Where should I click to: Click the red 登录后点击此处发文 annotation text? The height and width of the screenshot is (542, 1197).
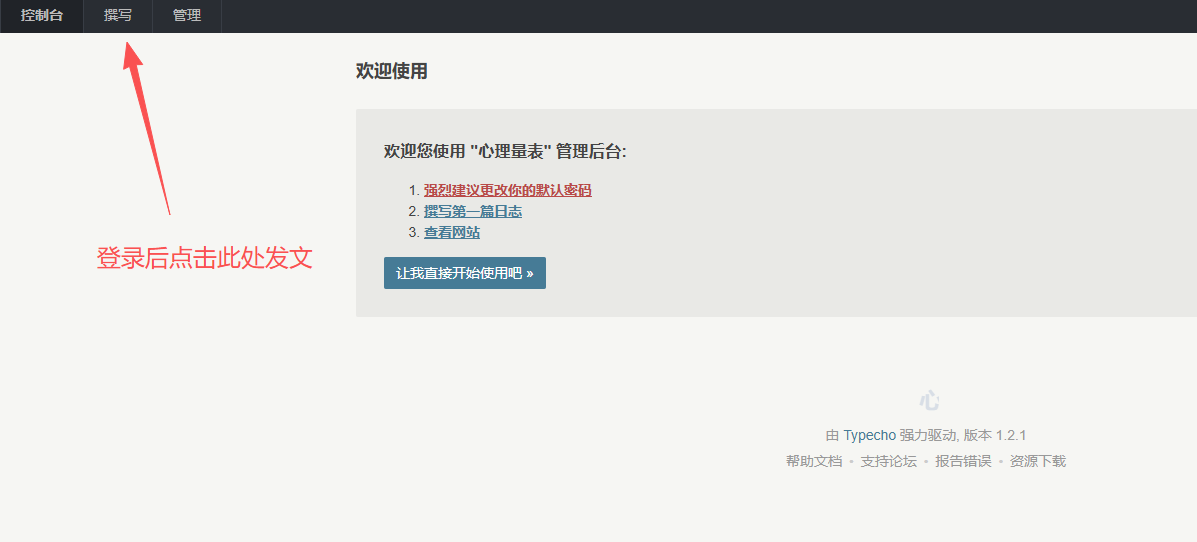205,258
